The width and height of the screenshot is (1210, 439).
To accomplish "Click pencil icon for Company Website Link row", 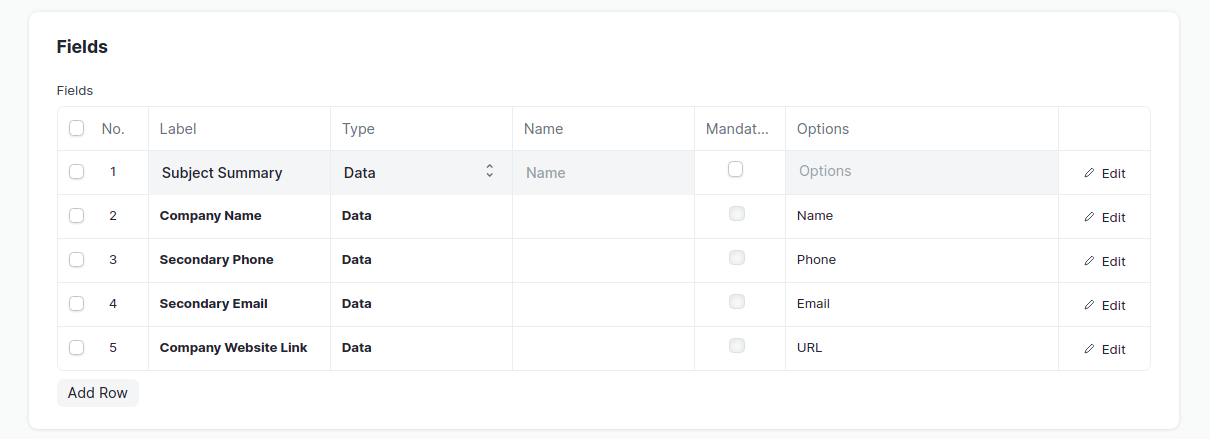I will click(x=1089, y=349).
